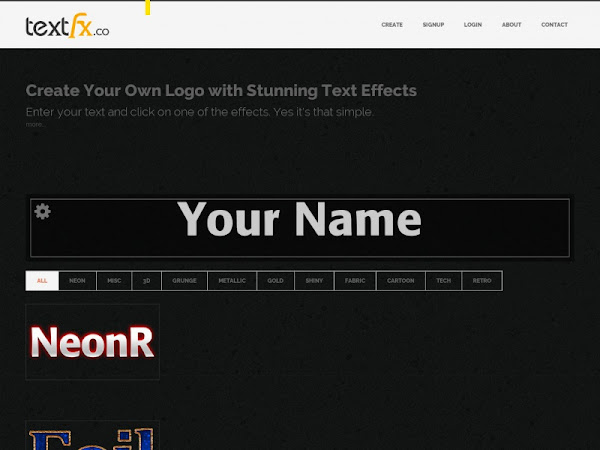Select the RETRO category tab
Screen dimensions: 600x450
pos(482,280)
